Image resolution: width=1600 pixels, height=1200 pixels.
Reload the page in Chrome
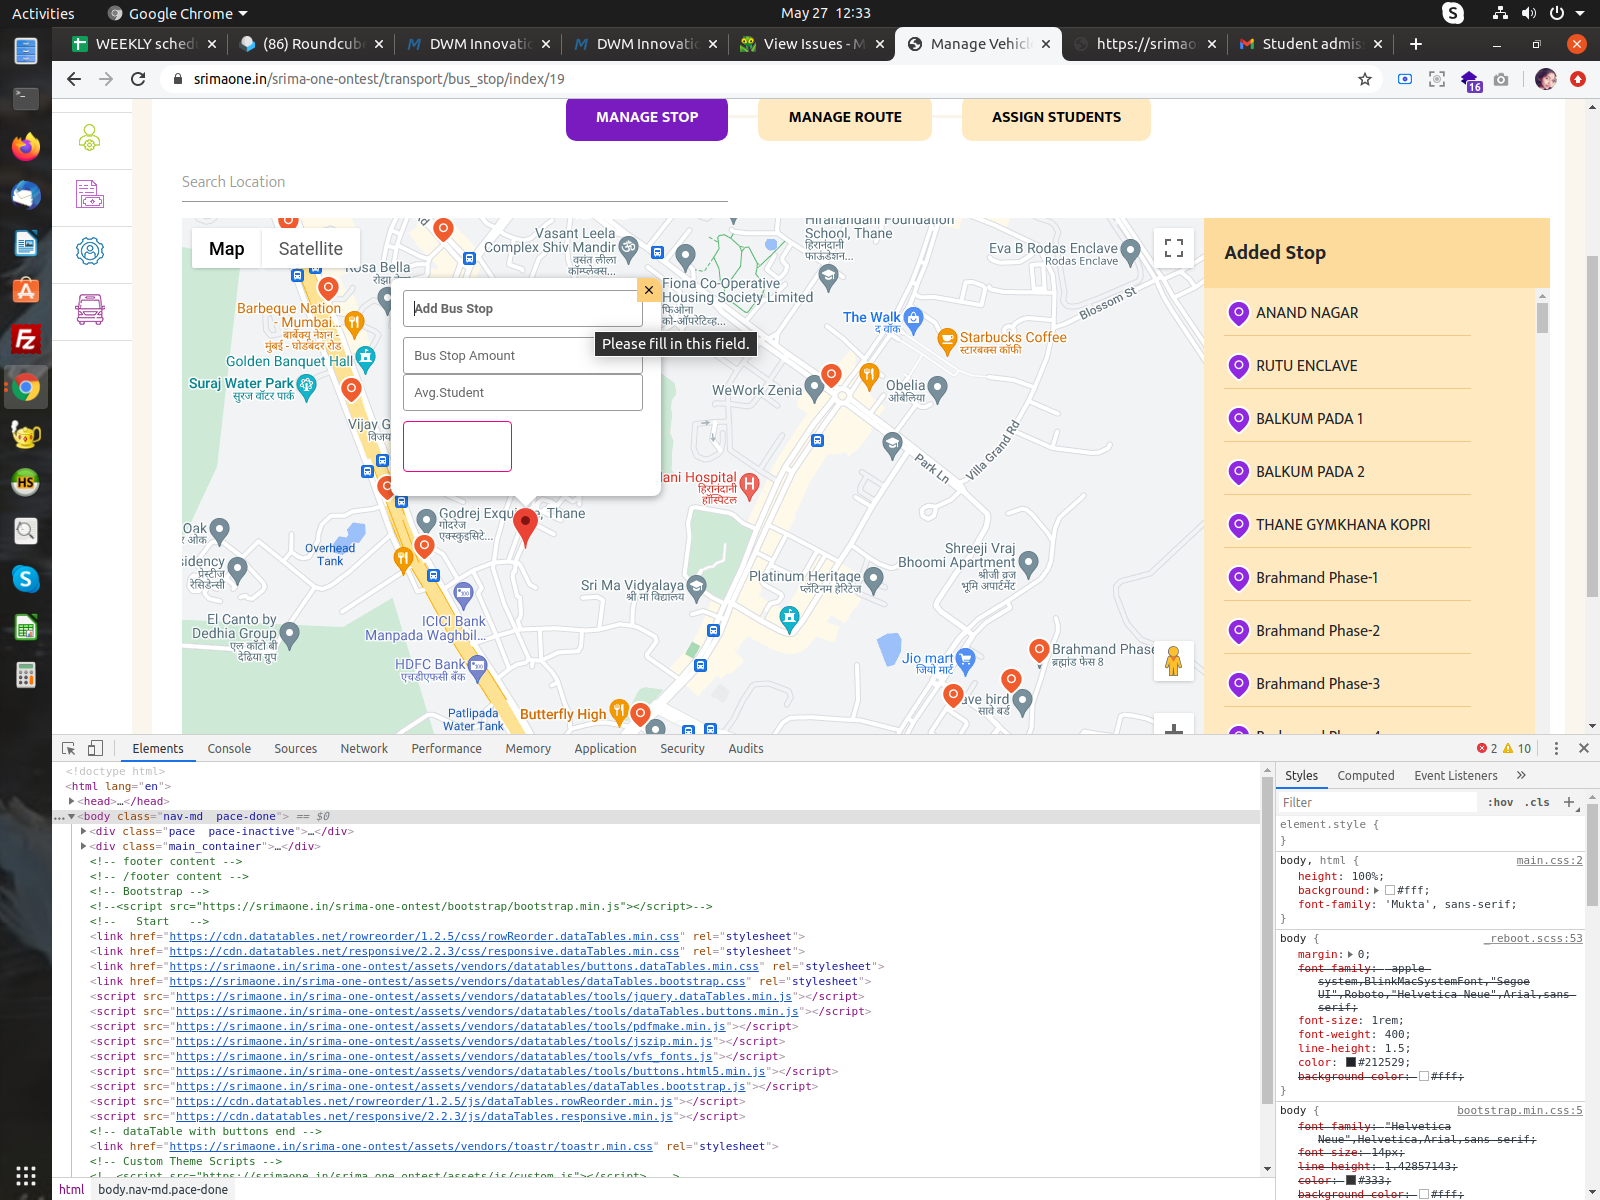tap(138, 79)
